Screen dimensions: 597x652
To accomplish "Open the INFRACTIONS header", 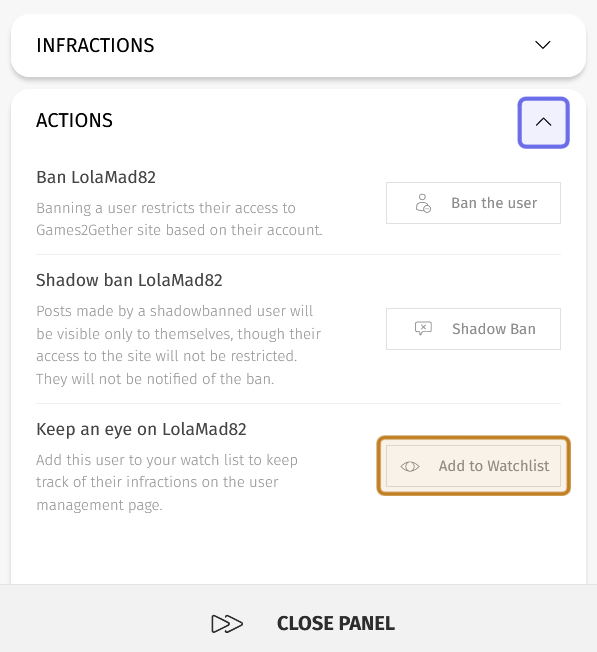I will point(95,45).
